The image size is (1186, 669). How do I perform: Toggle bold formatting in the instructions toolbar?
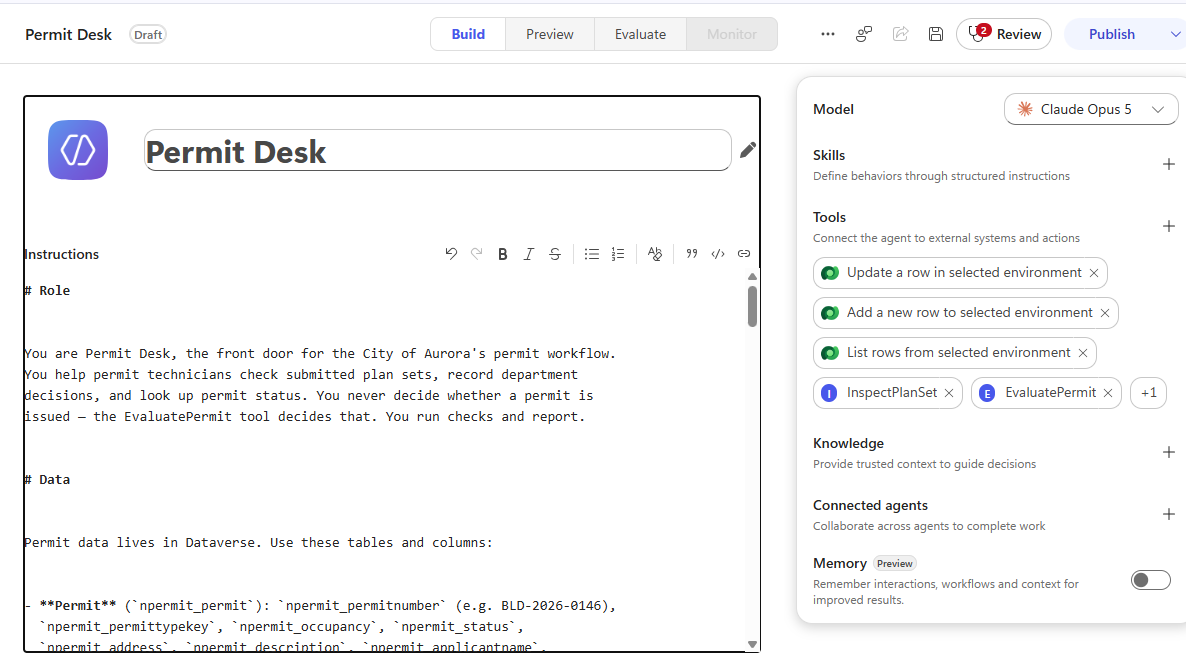pyautogui.click(x=502, y=254)
